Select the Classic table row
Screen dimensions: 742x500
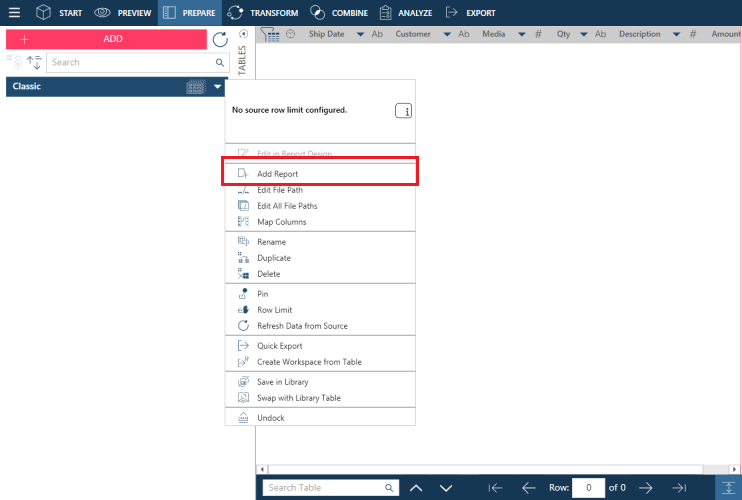(x=115, y=87)
